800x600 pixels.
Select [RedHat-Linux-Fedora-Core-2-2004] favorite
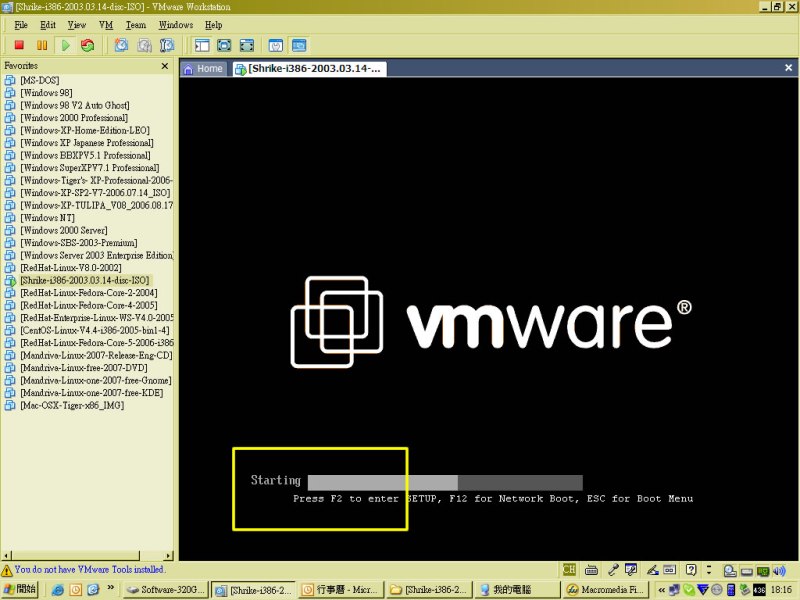[x=89, y=293]
